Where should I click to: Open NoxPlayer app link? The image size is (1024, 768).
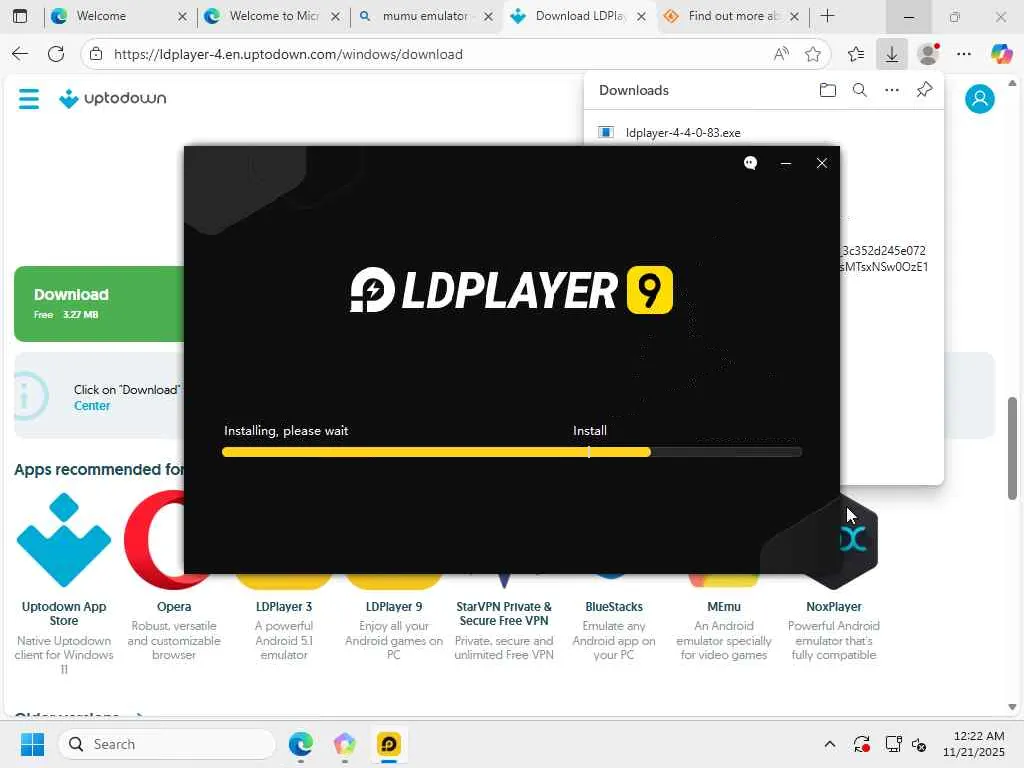click(833, 607)
